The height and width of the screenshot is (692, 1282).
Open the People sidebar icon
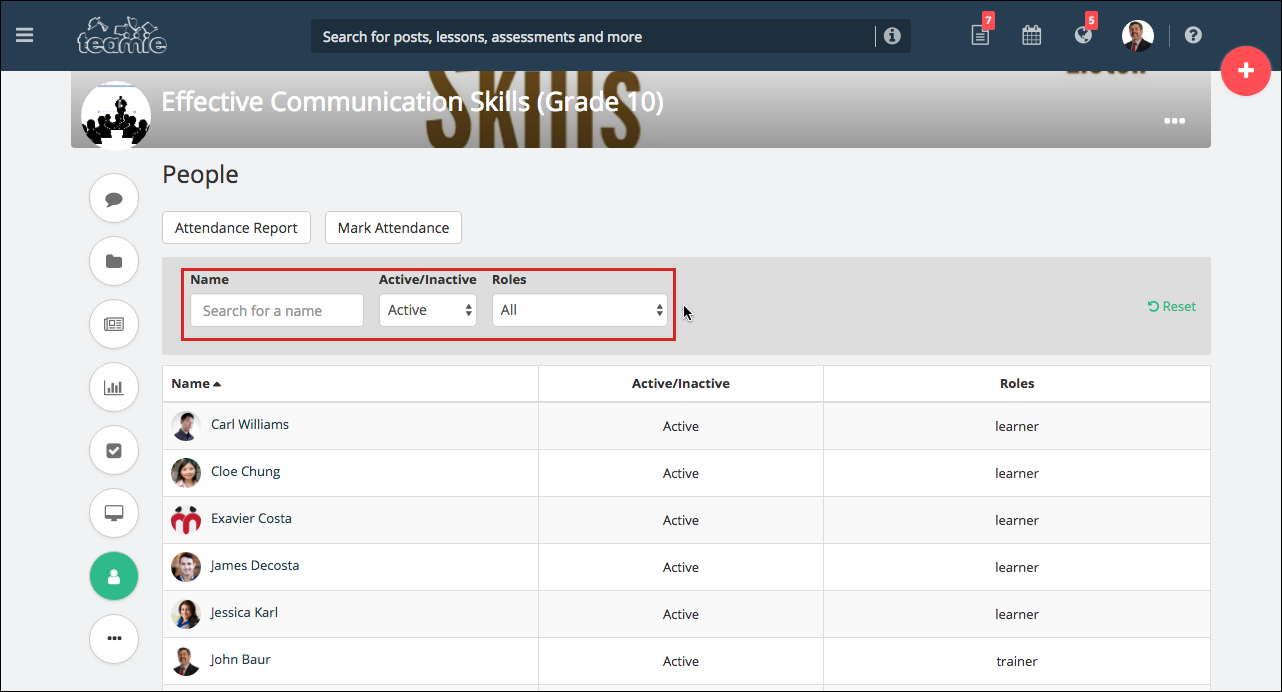(114, 576)
